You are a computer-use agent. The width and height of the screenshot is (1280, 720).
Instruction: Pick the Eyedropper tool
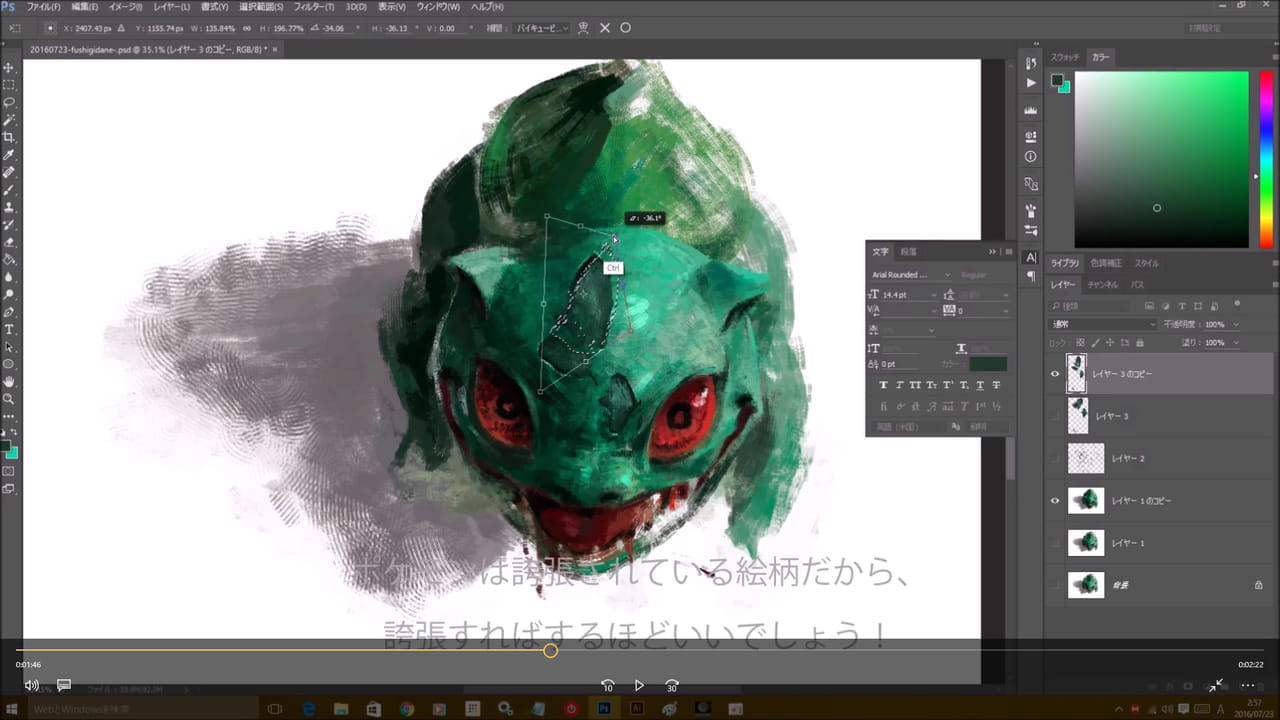[x=9, y=155]
